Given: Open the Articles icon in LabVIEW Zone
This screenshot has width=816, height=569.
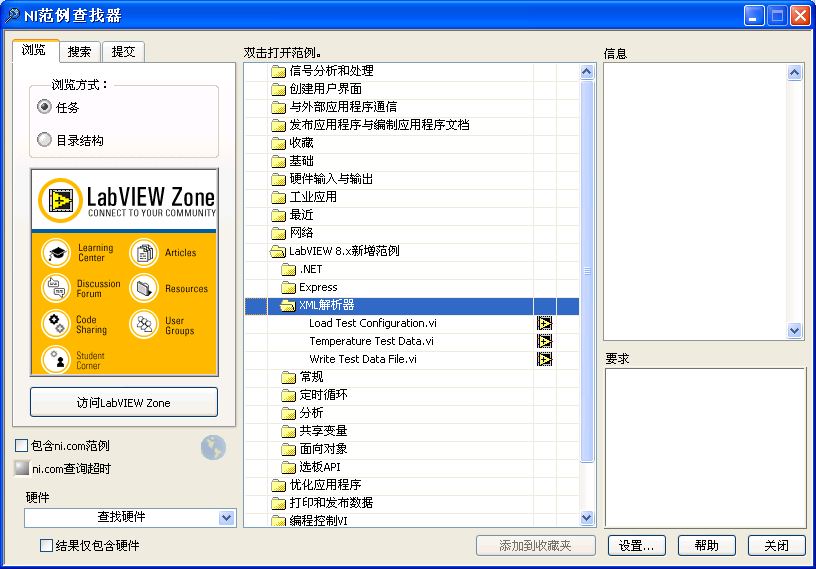Looking at the screenshot, I should [x=144, y=253].
